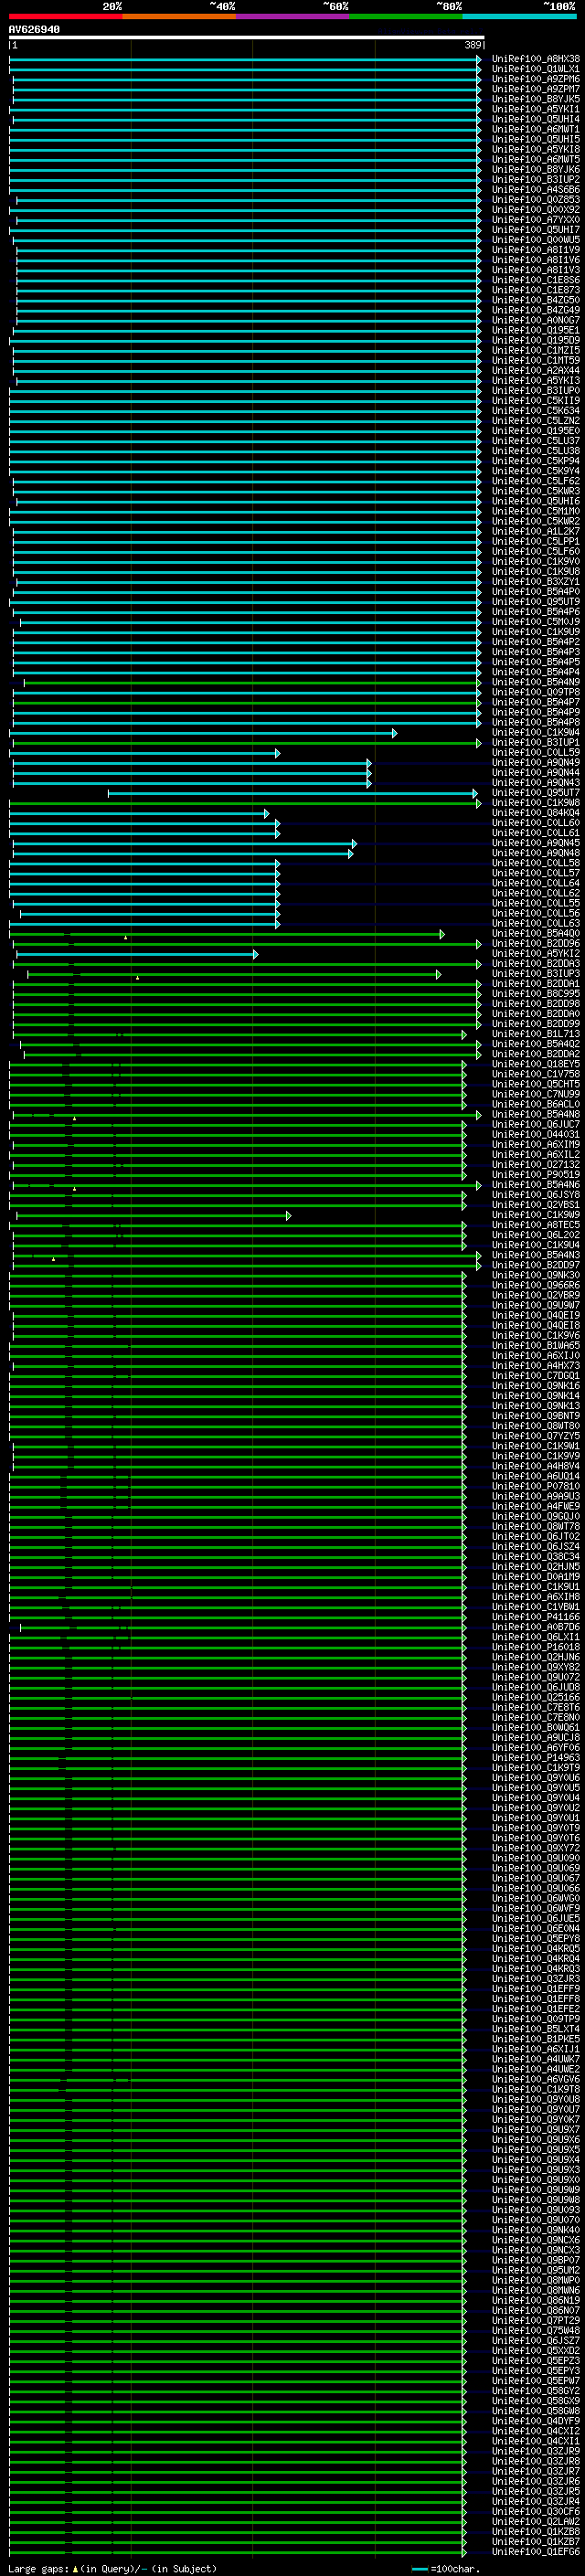Viewport: 585px width, 2576px height.
Task: Click the cyan =100char. scale swatch
Action: click(420, 2569)
